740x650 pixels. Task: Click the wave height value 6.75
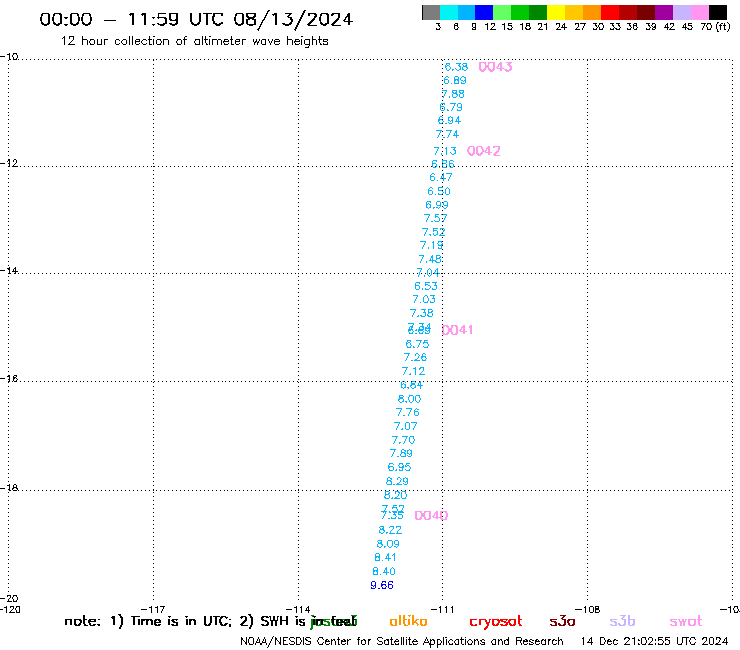point(417,344)
